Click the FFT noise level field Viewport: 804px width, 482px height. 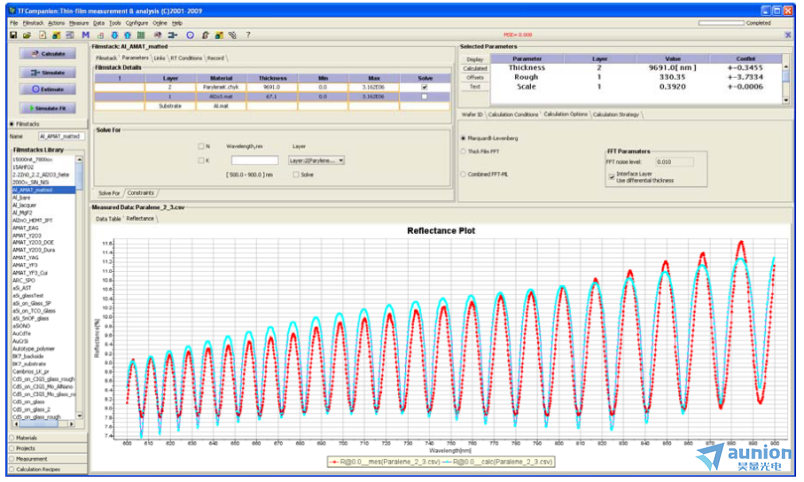[674, 162]
